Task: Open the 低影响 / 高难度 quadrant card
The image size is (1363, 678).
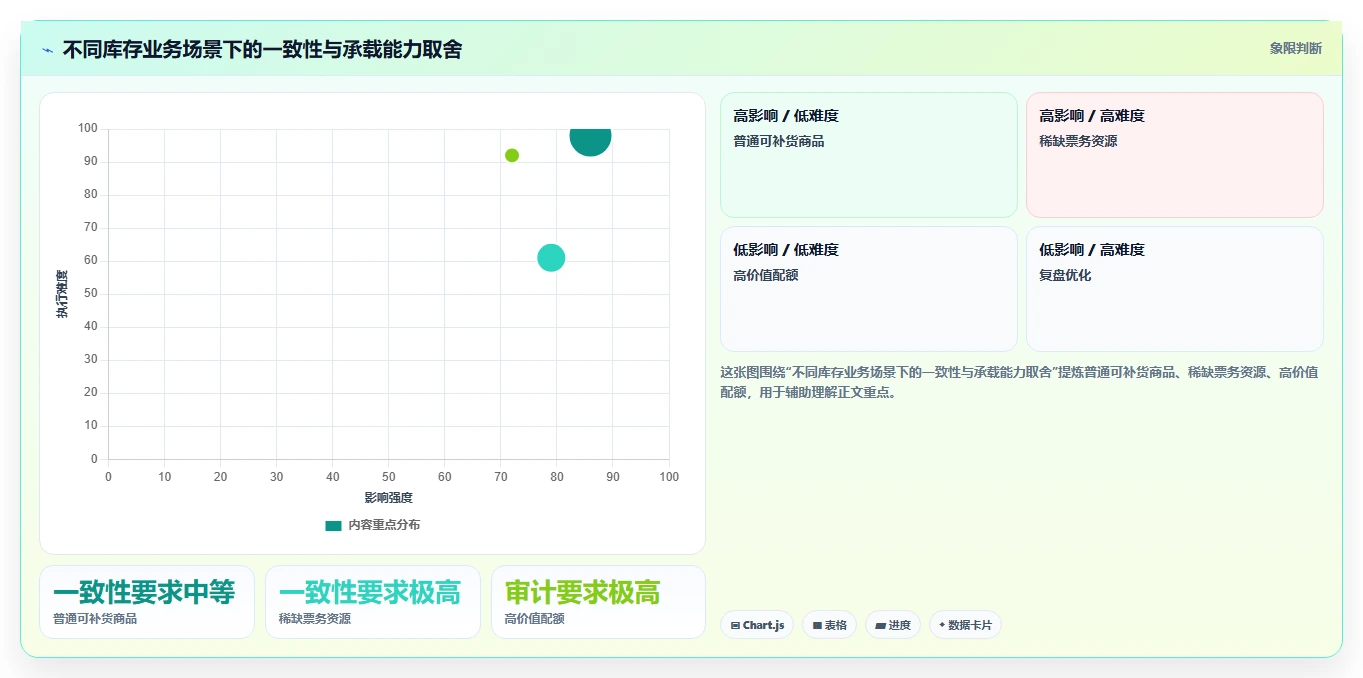Action: coord(1175,289)
